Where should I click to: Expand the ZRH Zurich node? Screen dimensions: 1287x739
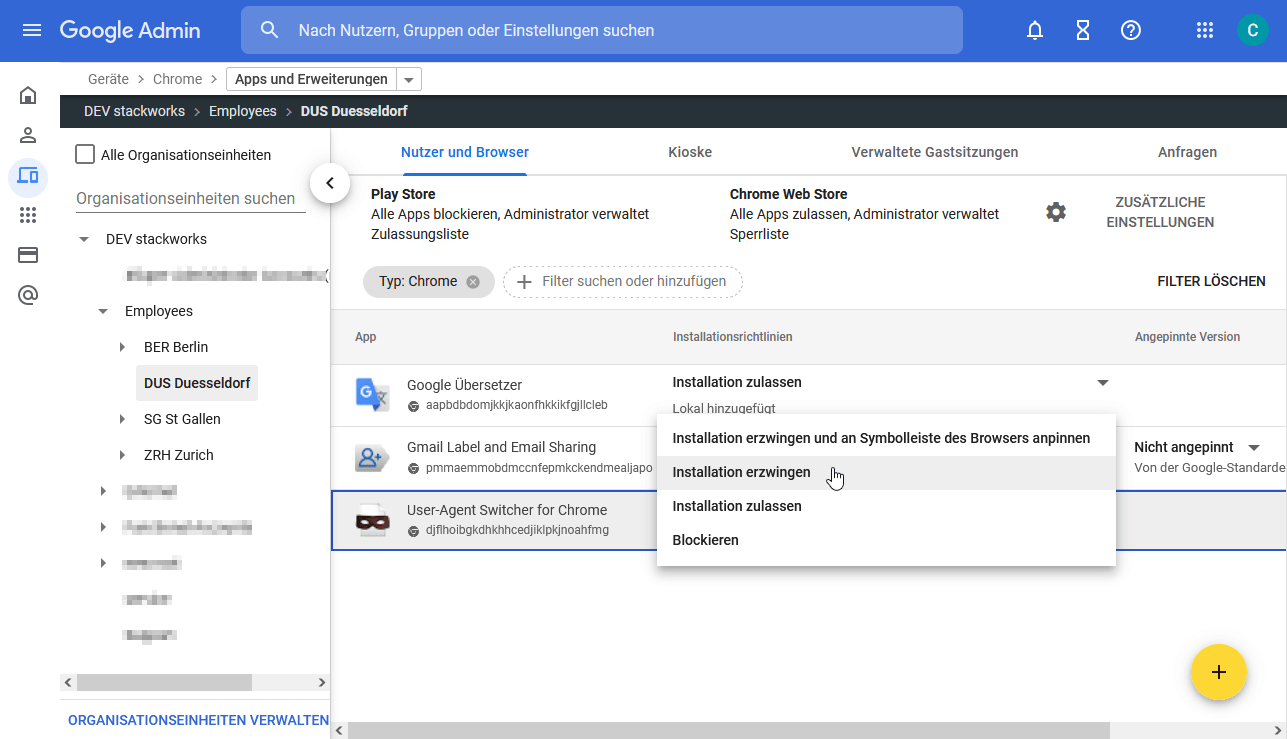click(x=122, y=455)
